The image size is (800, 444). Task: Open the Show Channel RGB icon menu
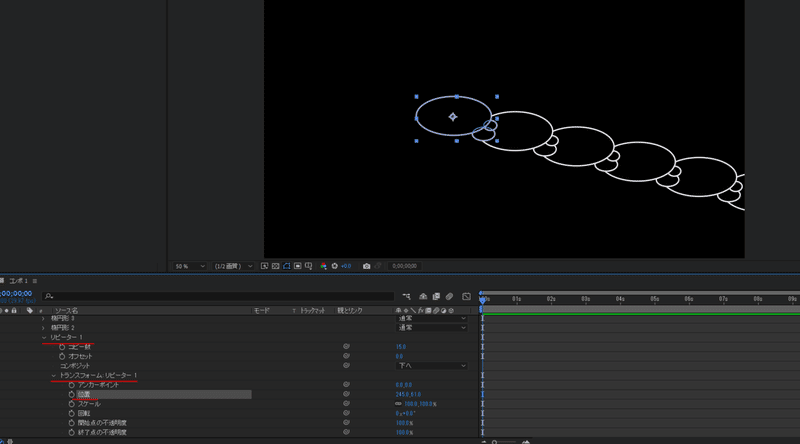pyautogui.click(x=323, y=266)
